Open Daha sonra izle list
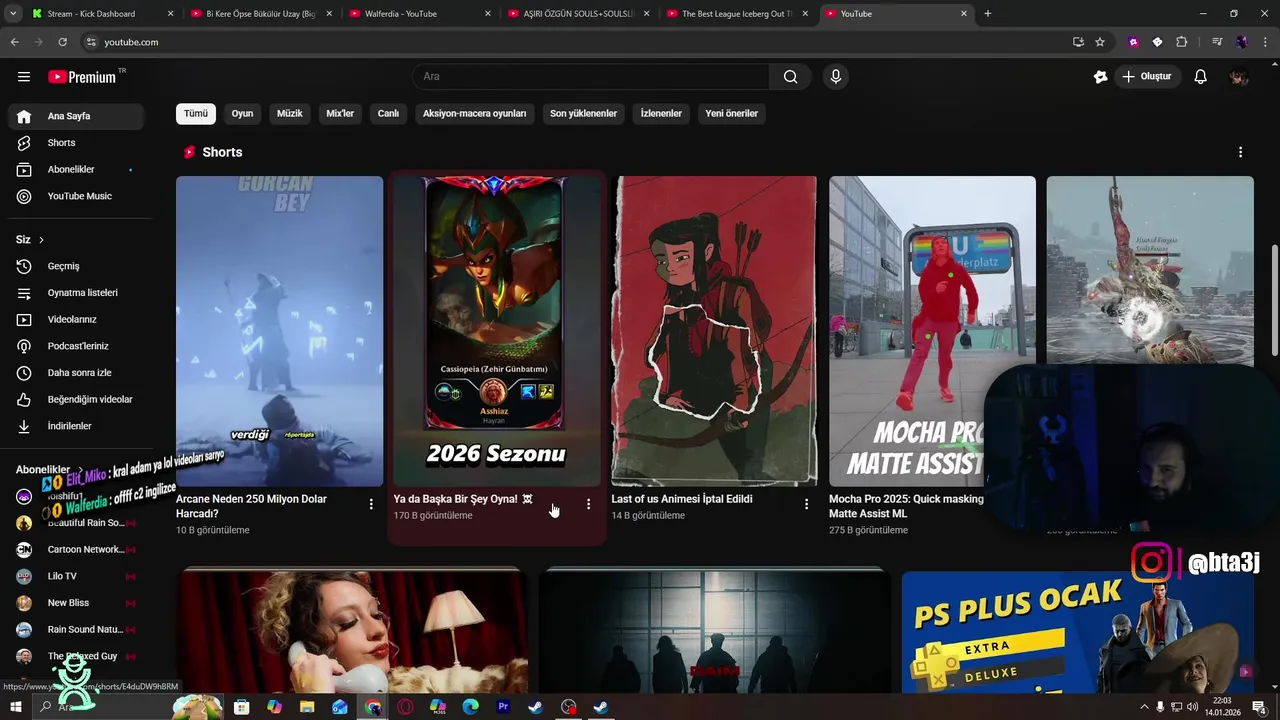This screenshot has width=1280, height=720. (76, 373)
